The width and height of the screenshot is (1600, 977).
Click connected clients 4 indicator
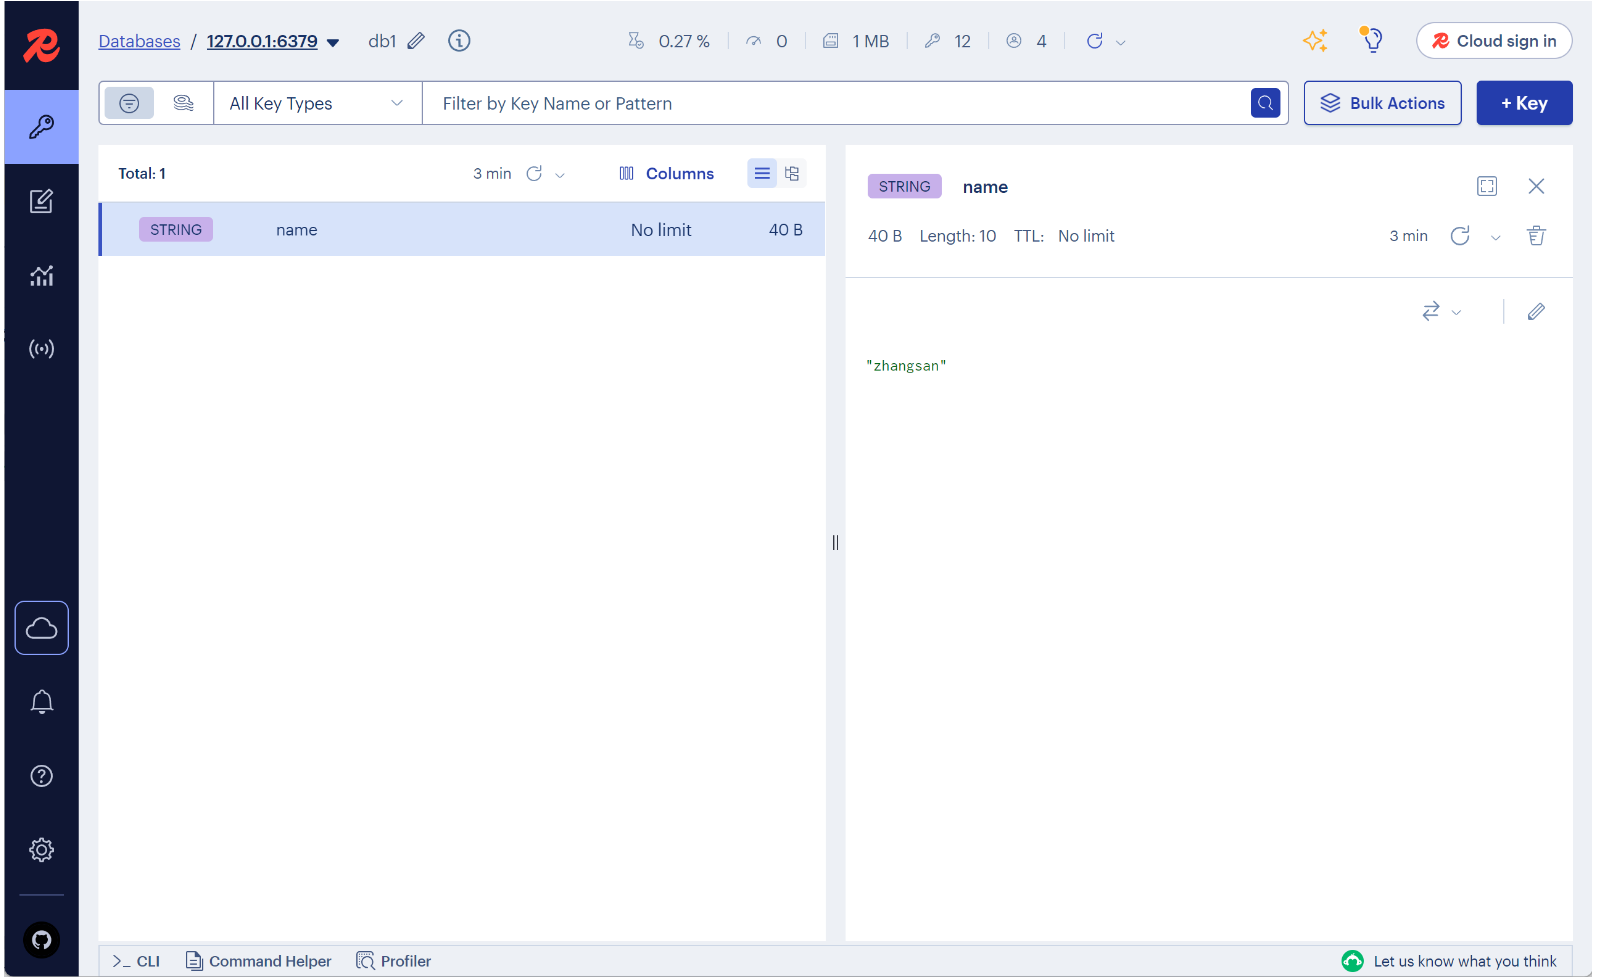point(1027,41)
